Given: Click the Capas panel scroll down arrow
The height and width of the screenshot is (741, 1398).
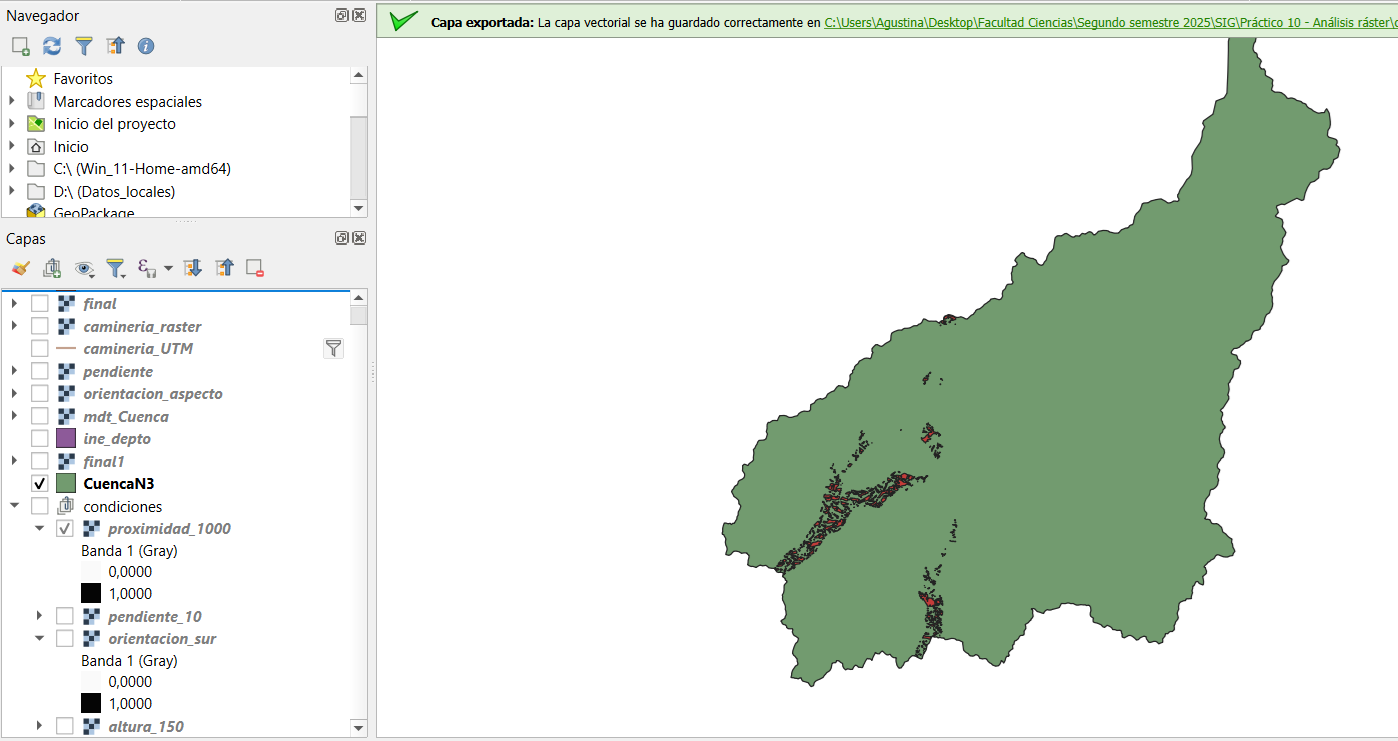Looking at the screenshot, I should pos(358,727).
